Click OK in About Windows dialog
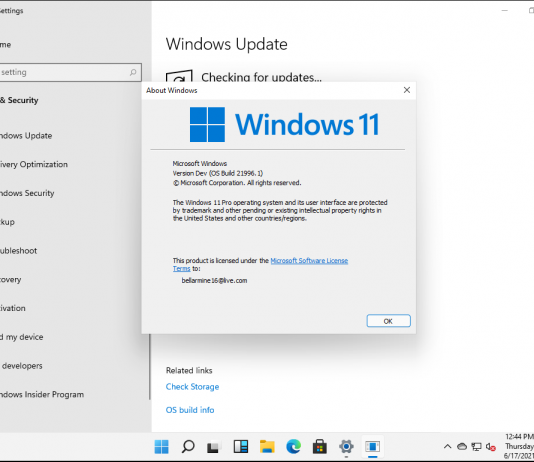The width and height of the screenshot is (534, 462). [388, 321]
